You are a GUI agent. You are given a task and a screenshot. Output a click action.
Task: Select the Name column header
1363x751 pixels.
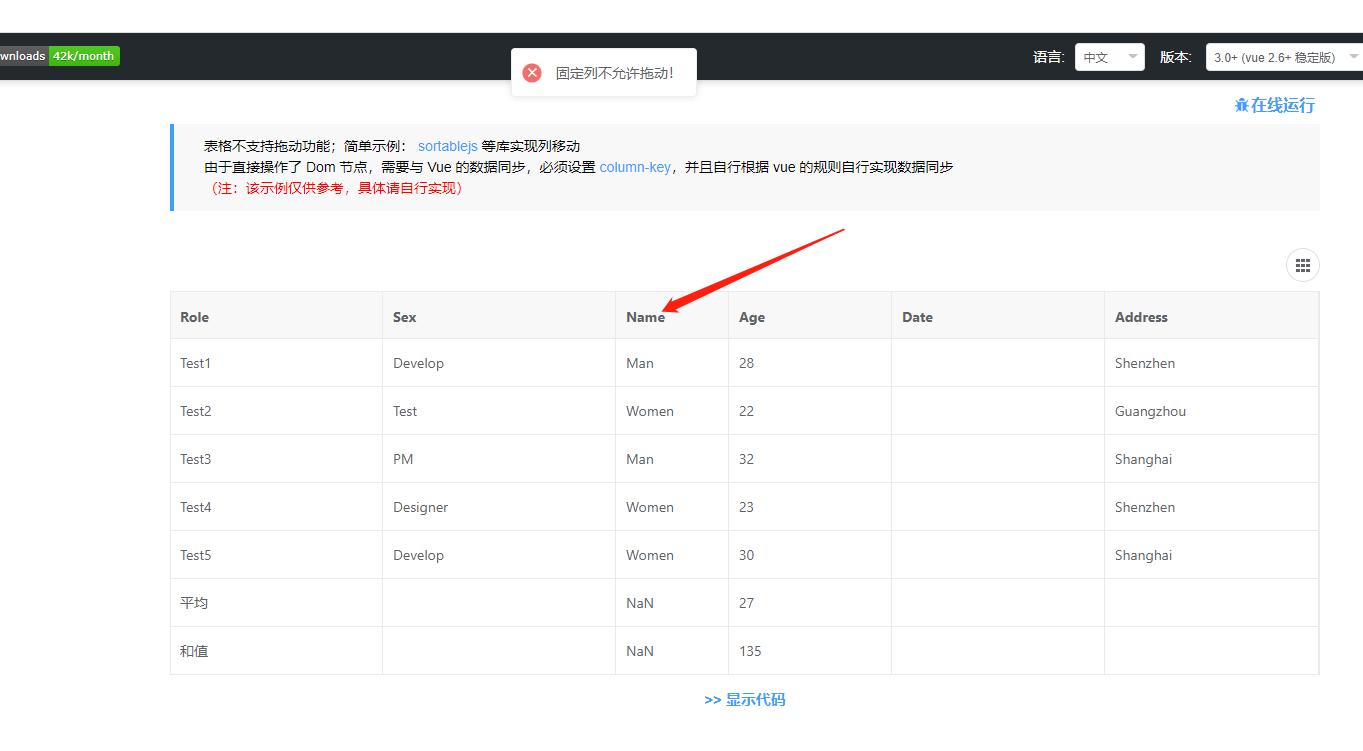(672, 316)
